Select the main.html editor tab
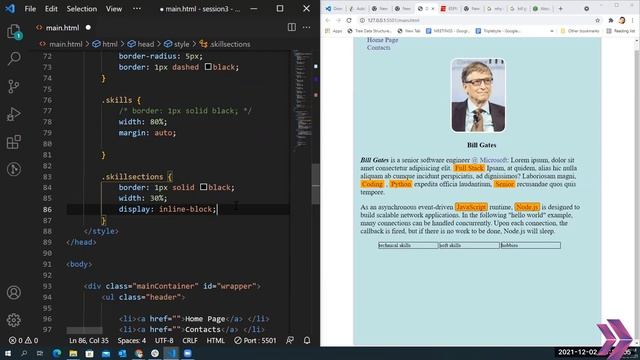 63,27
